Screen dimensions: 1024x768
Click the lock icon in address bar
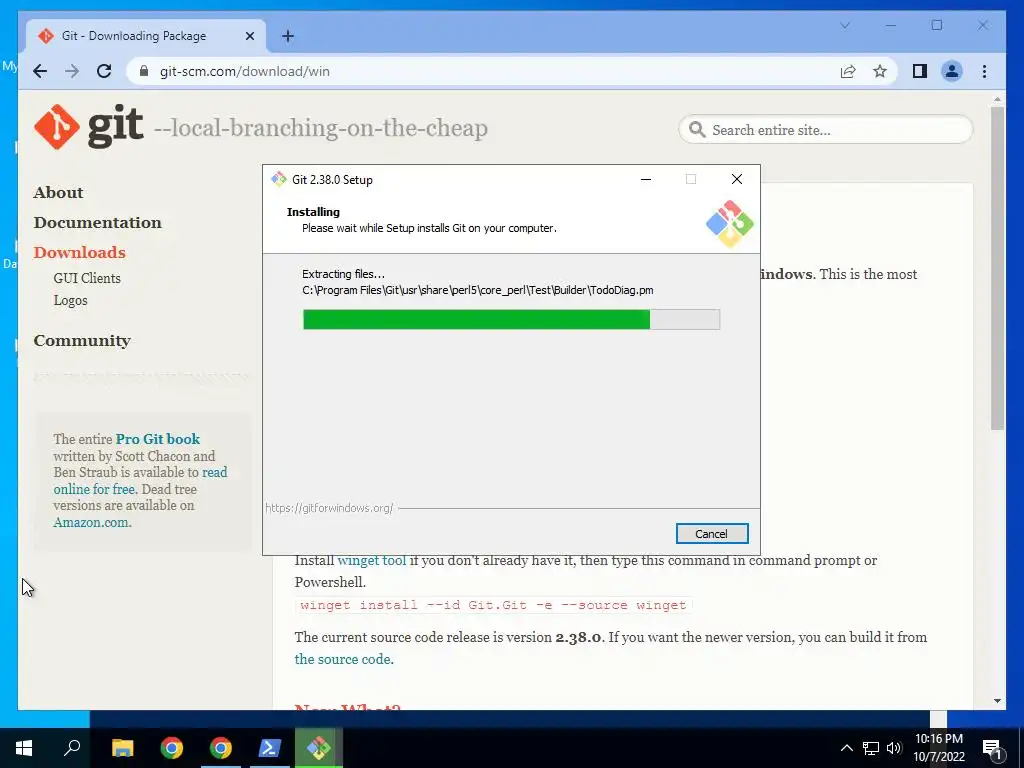click(x=144, y=71)
